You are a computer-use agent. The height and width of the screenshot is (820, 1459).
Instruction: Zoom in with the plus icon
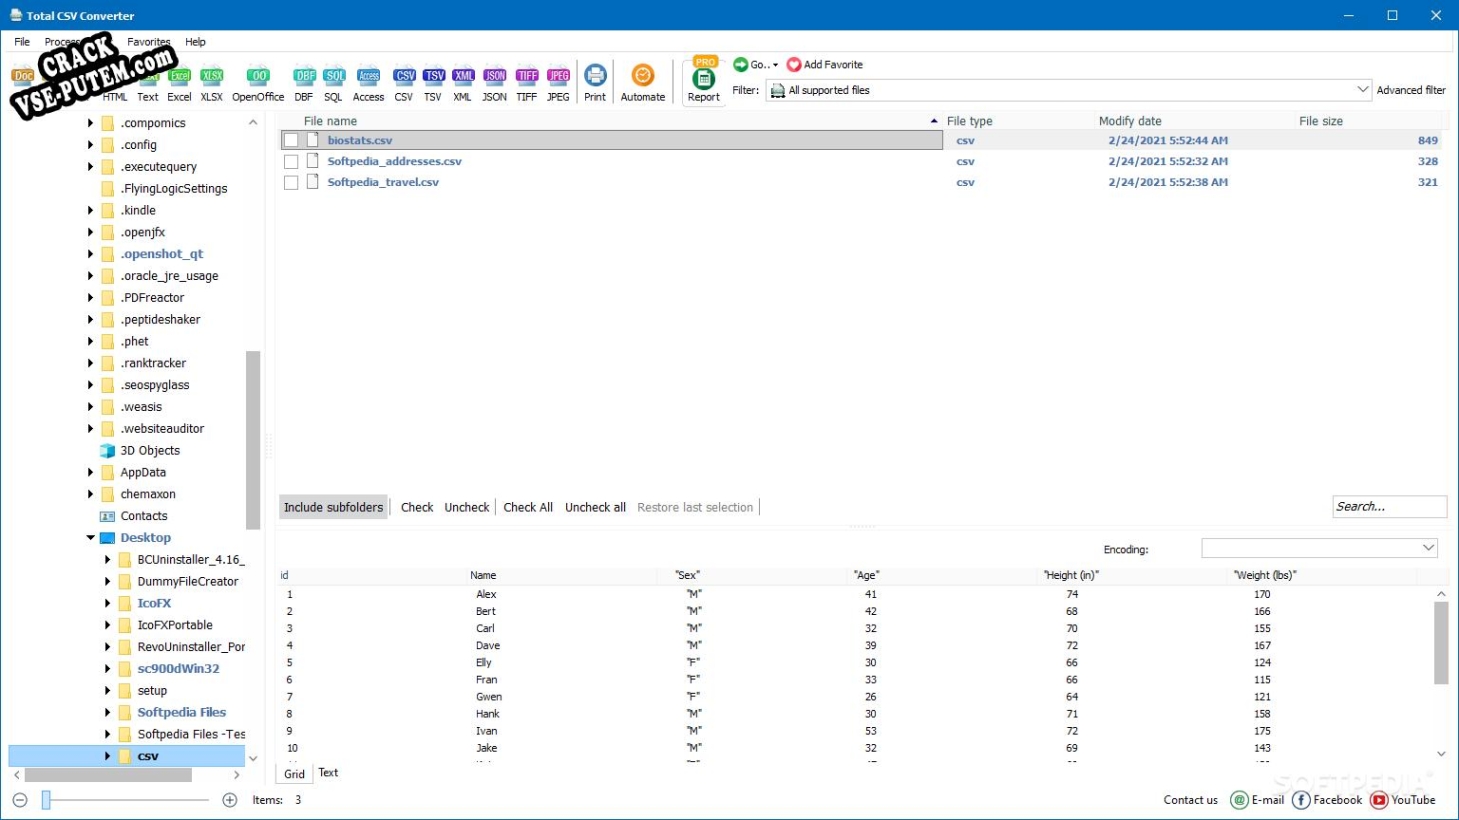pyautogui.click(x=230, y=800)
